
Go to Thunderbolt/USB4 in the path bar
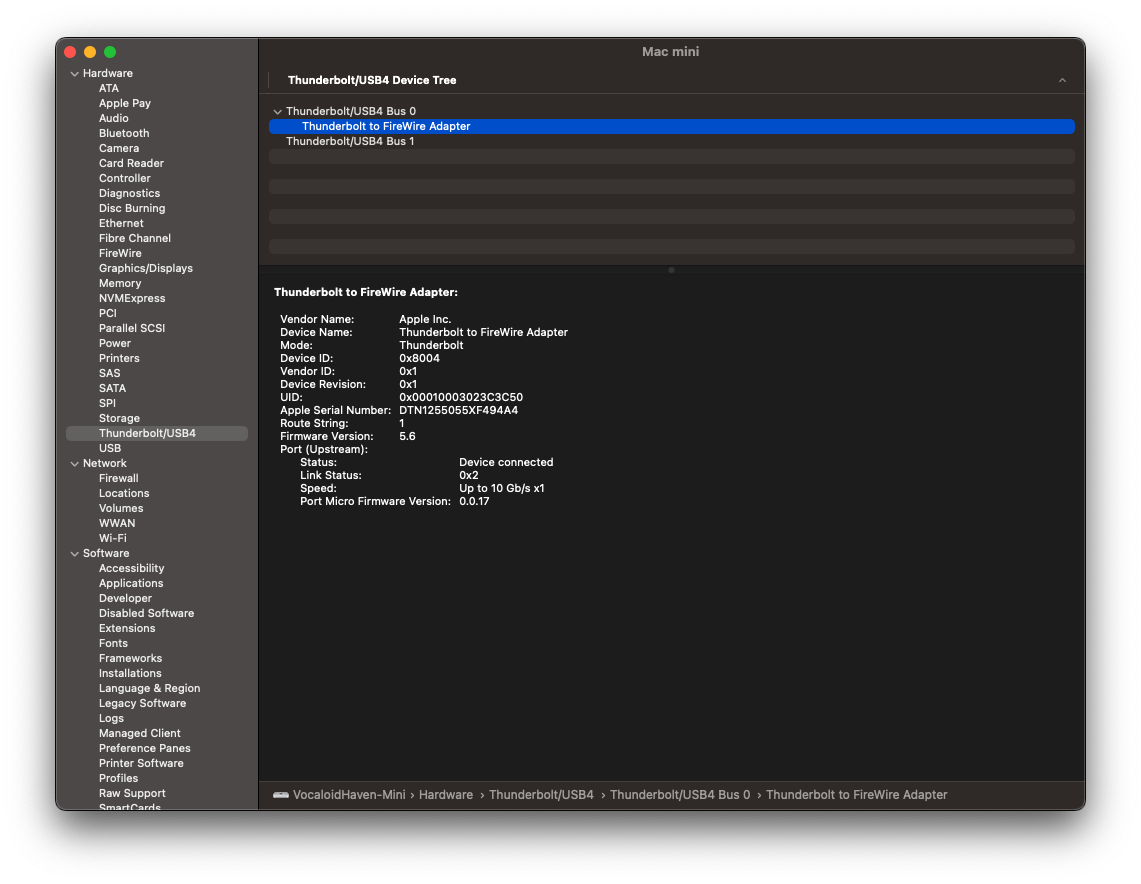pyautogui.click(x=541, y=795)
